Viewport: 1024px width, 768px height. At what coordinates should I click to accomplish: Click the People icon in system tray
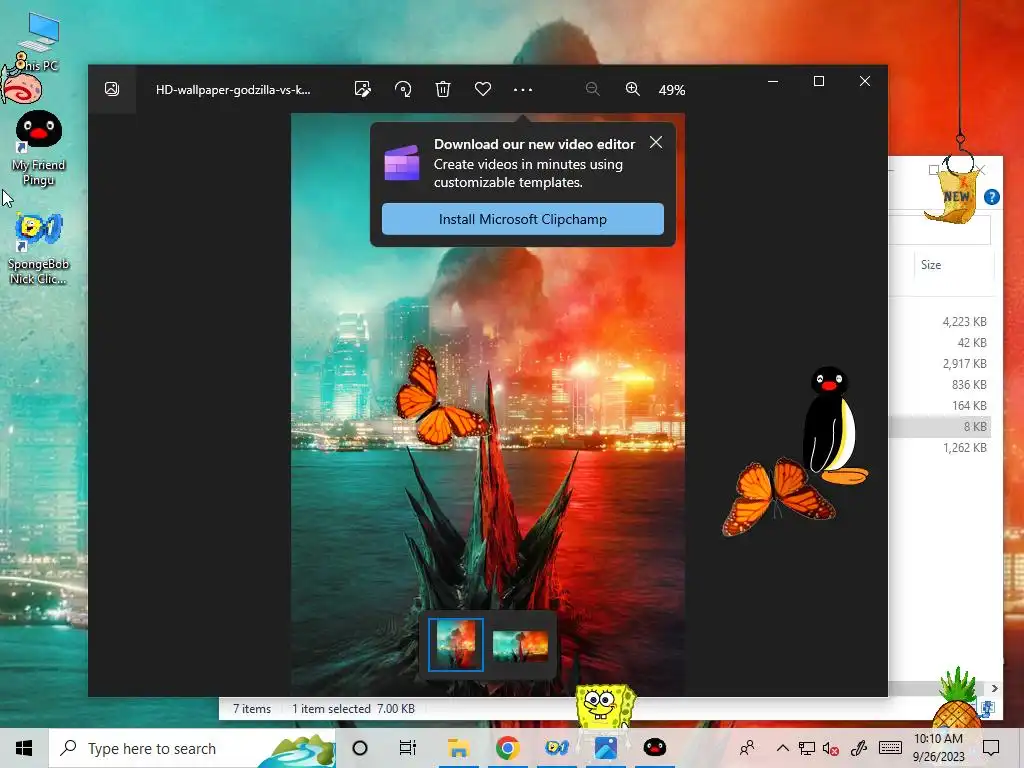pyautogui.click(x=747, y=748)
